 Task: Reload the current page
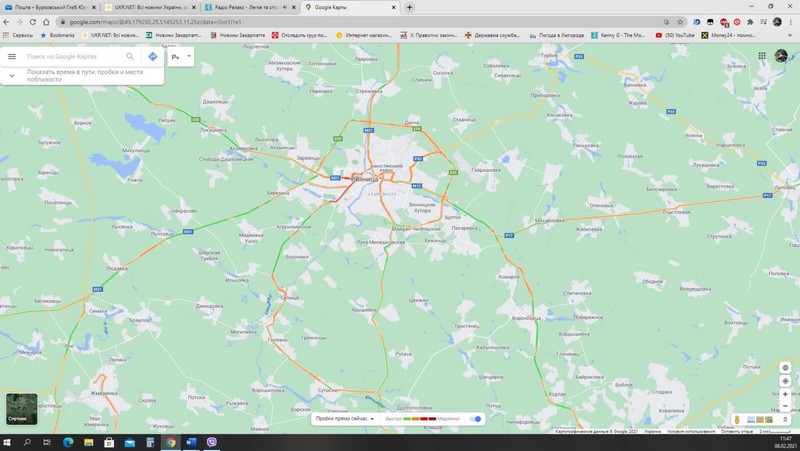pos(33,22)
